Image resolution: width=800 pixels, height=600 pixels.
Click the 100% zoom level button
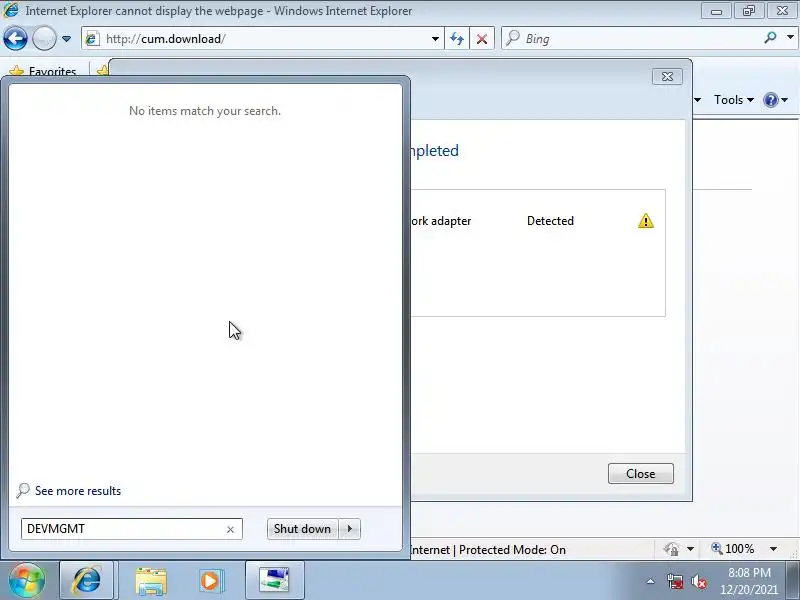click(734, 549)
